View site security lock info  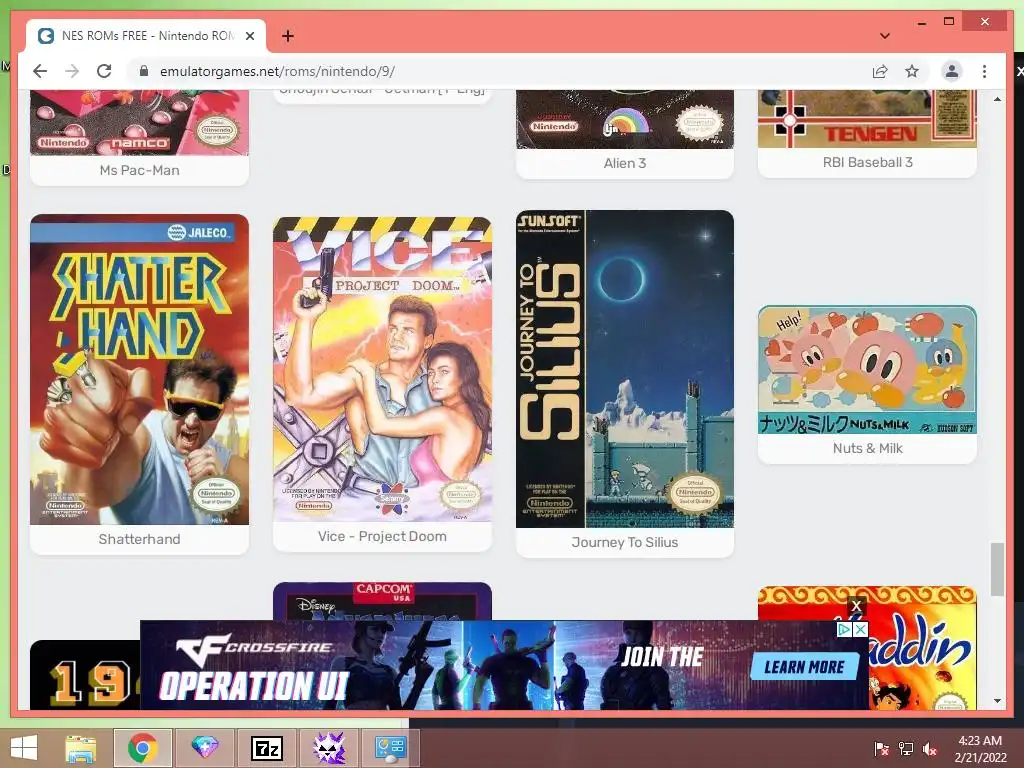point(144,71)
